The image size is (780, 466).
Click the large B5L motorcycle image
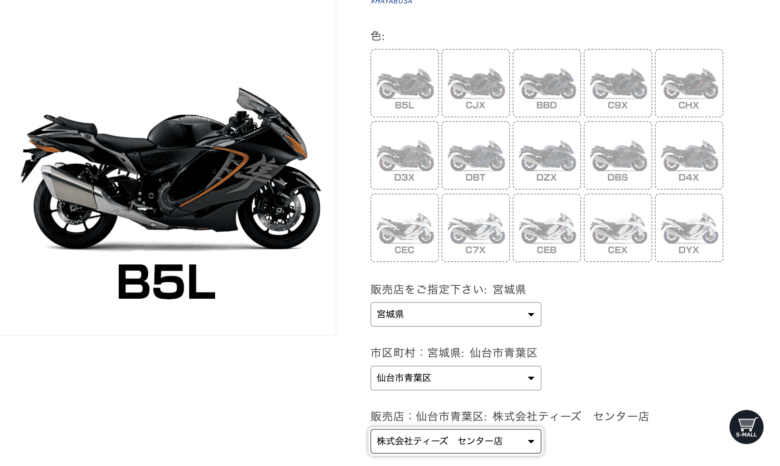168,169
